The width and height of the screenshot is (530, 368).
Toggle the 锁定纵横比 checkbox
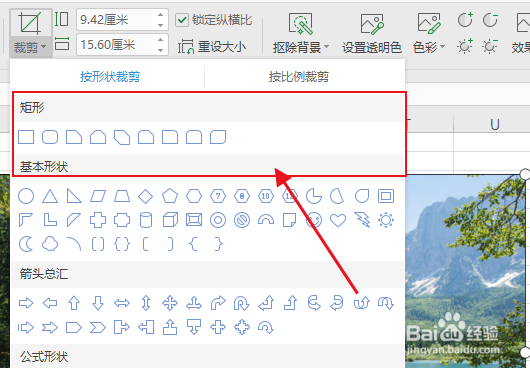coord(182,20)
